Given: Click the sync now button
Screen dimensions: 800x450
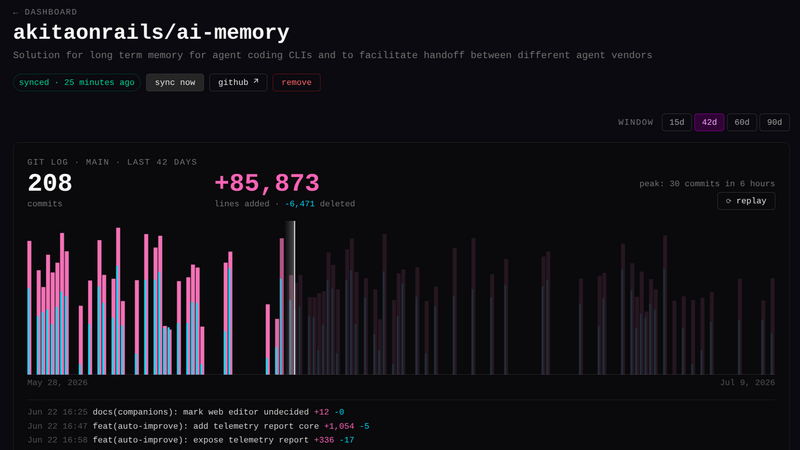Looking at the screenshot, I should (175, 82).
